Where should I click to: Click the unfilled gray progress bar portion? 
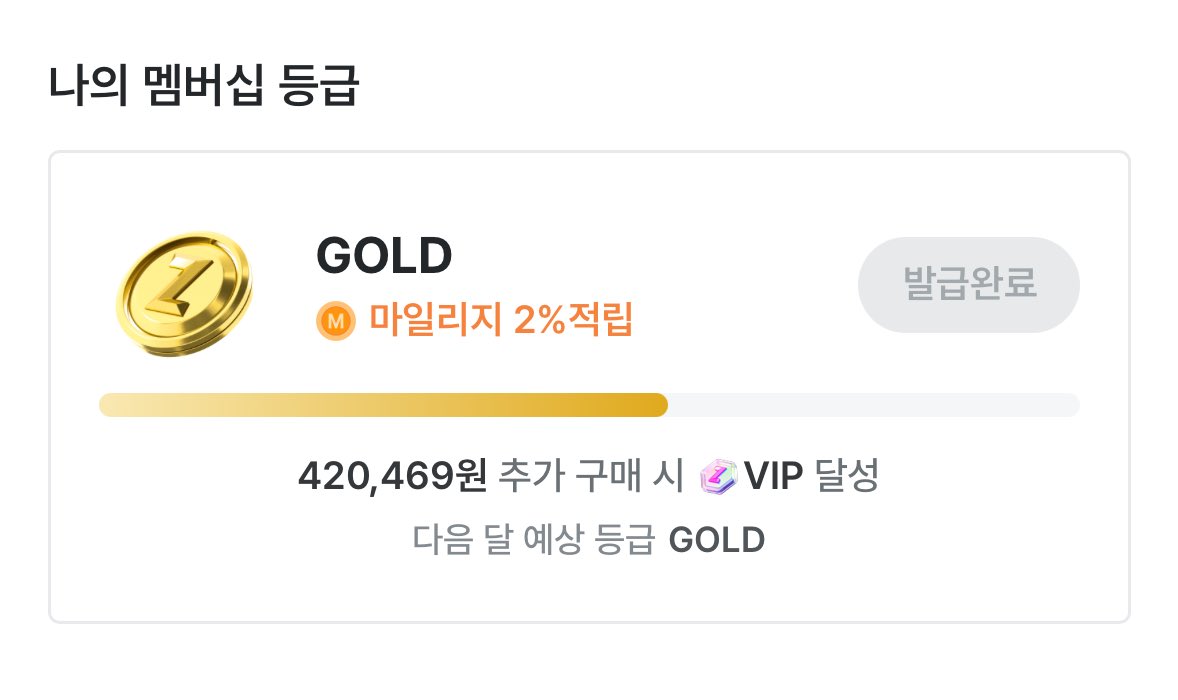point(874,405)
